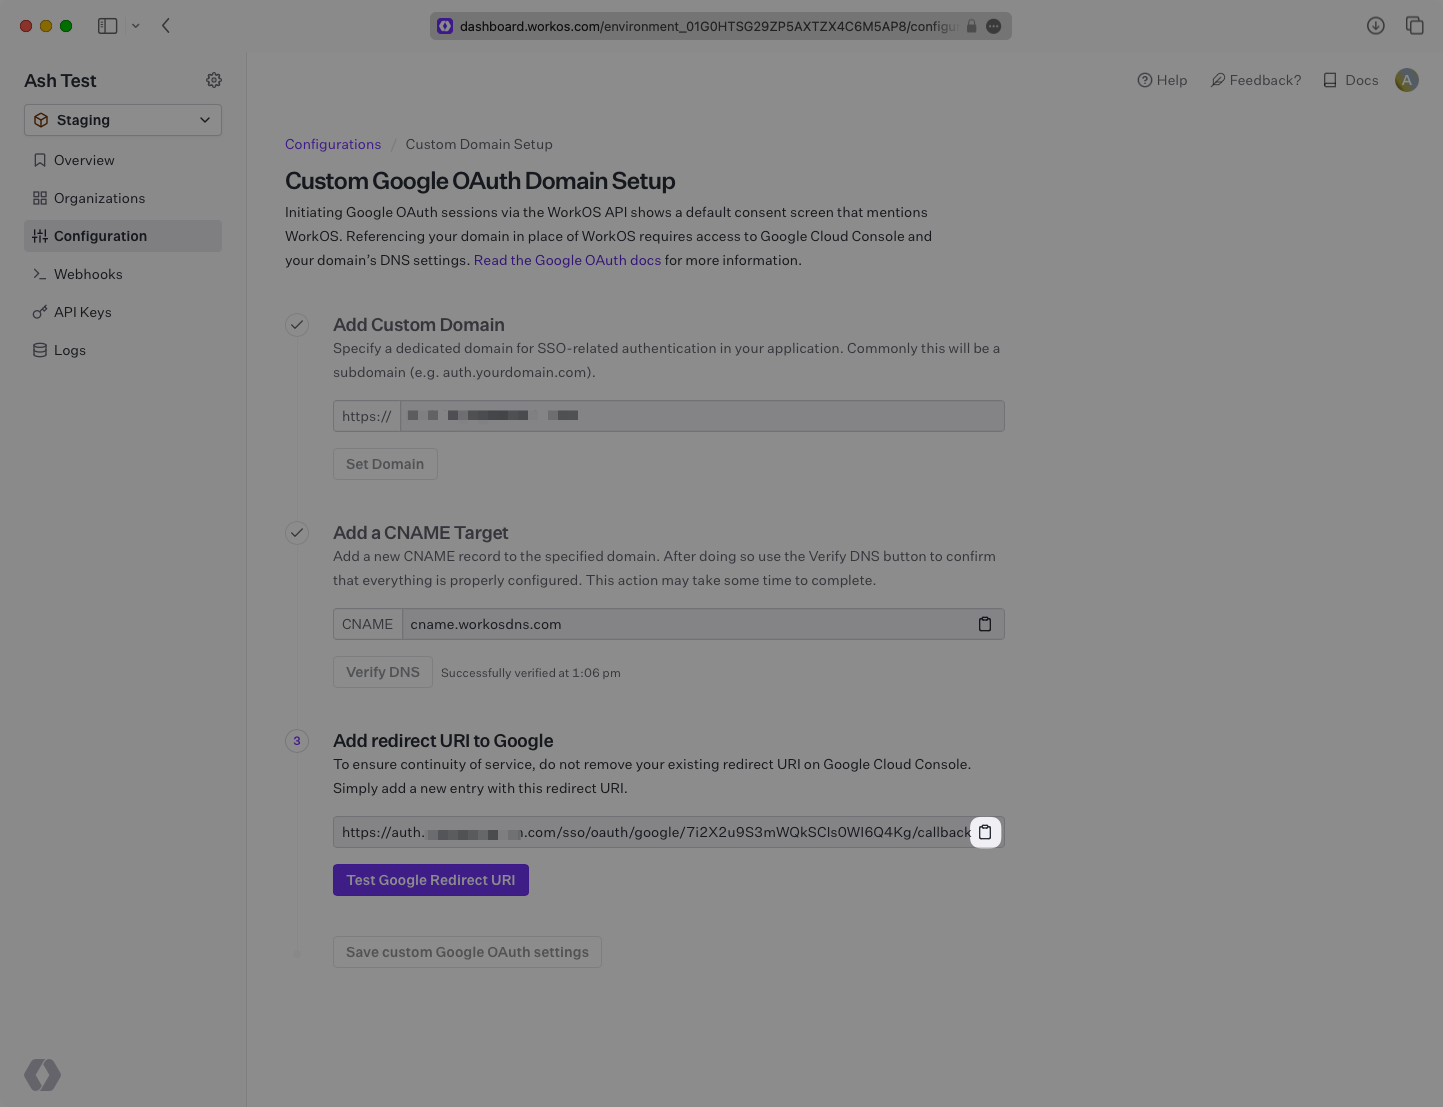The height and width of the screenshot is (1107, 1443).
Task: Go to API Keys page
Action: tap(82, 312)
